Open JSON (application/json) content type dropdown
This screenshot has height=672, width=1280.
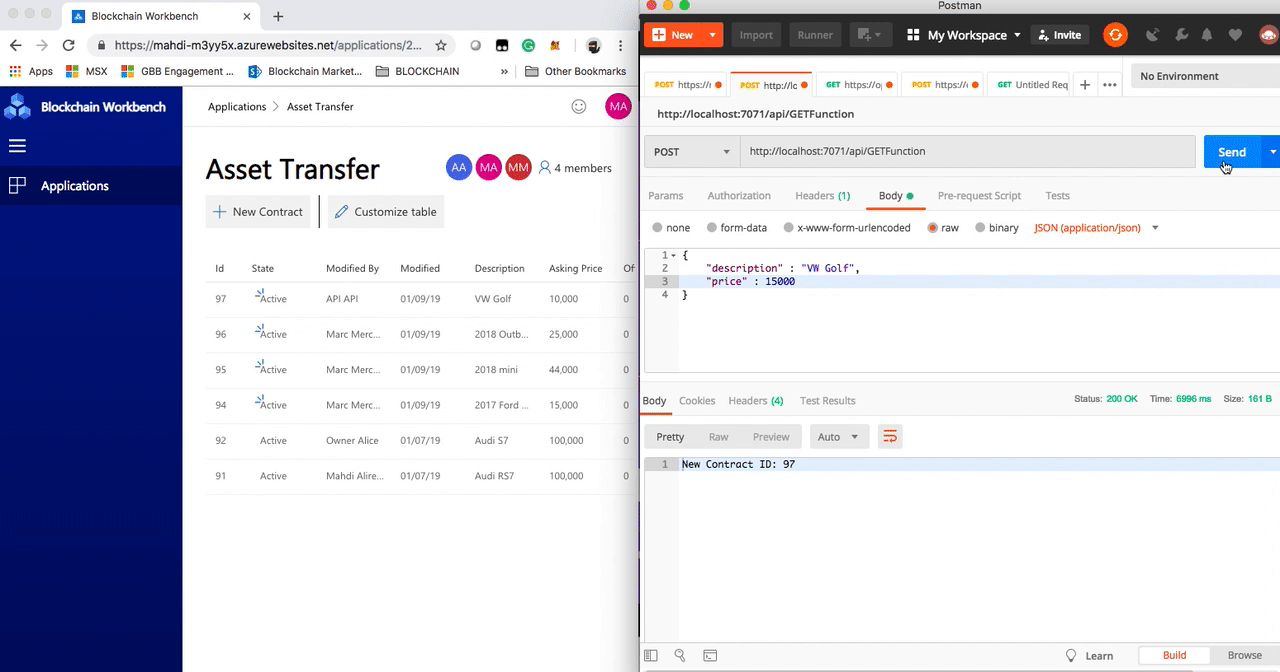point(1096,228)
